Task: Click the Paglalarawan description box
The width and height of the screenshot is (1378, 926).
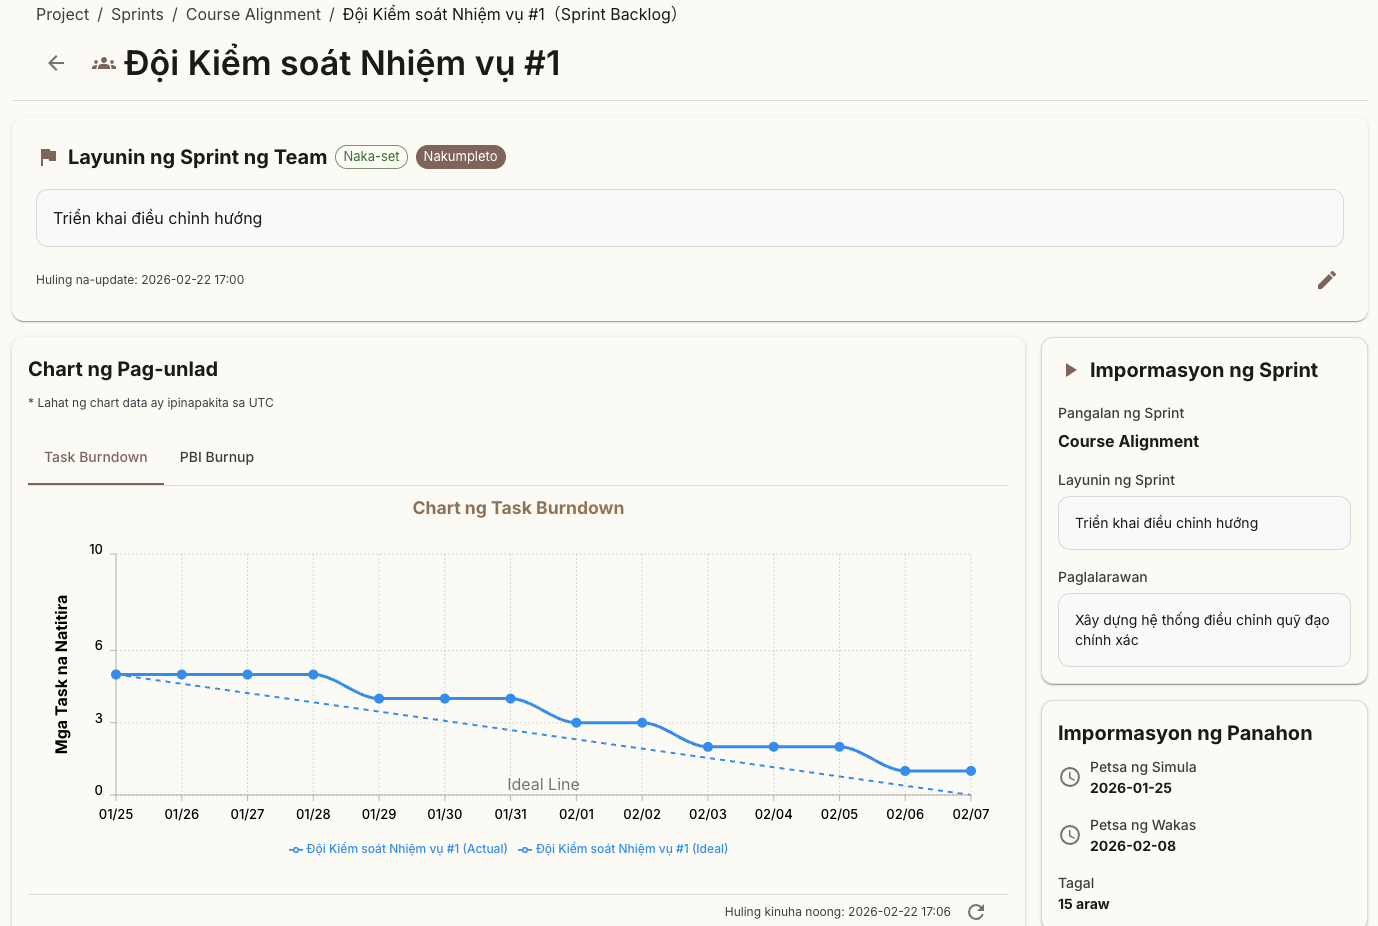Action: tap(1204, 630)
